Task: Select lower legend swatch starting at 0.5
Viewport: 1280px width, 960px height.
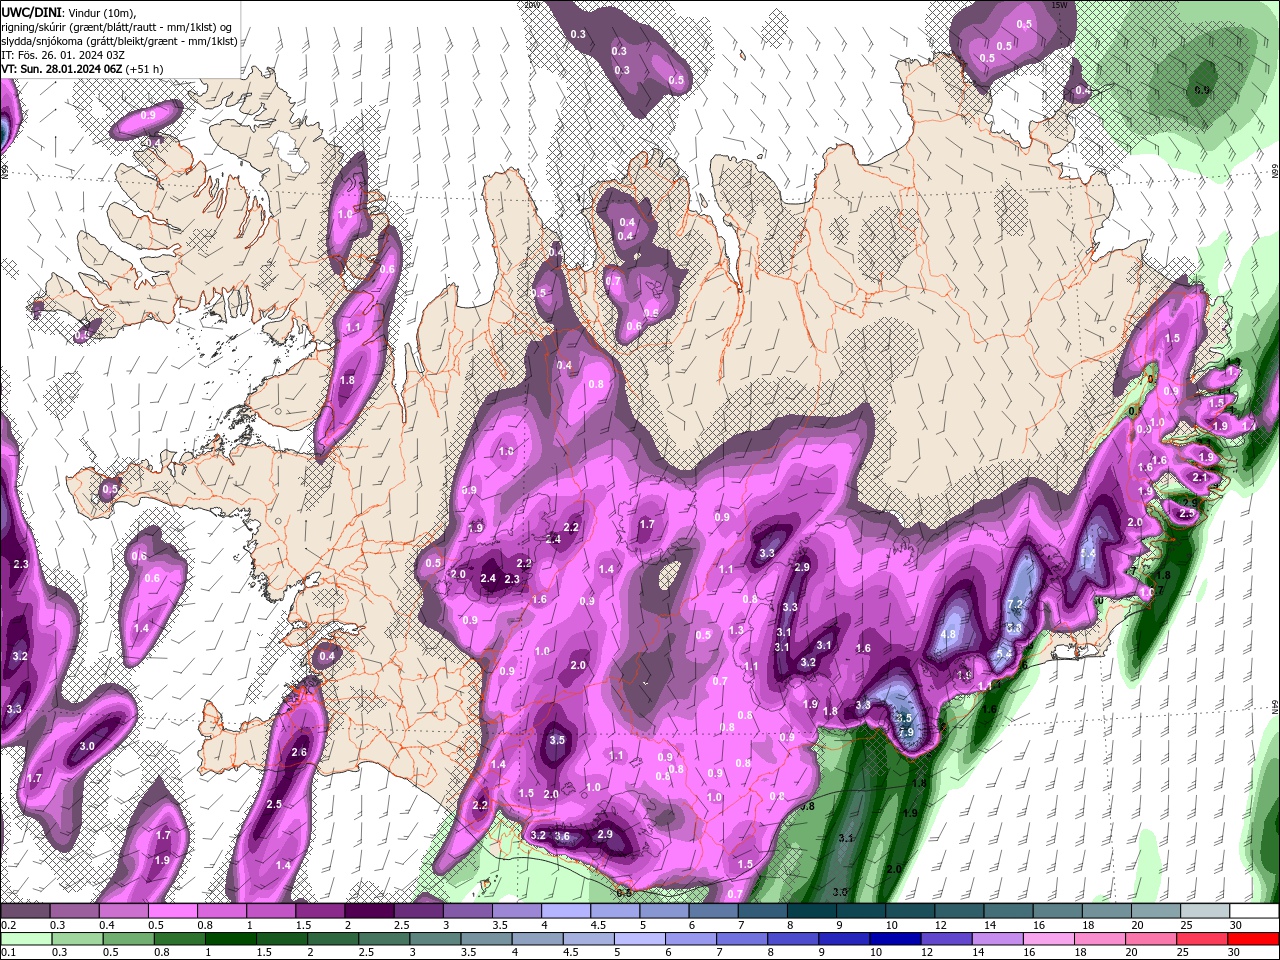Action: [129, 939]
